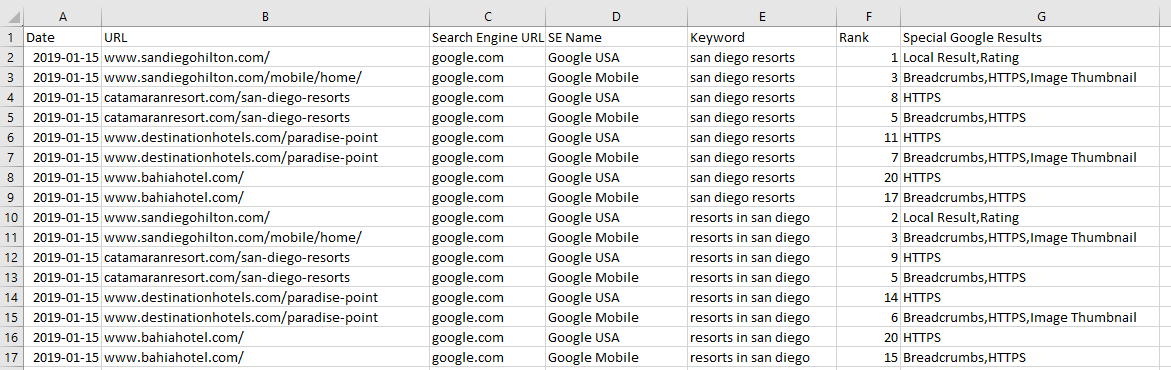This screenshot has width=1171, height=370.
Task: Select Rank 15 cell in row 17
Action: click(x=869, y=357)
